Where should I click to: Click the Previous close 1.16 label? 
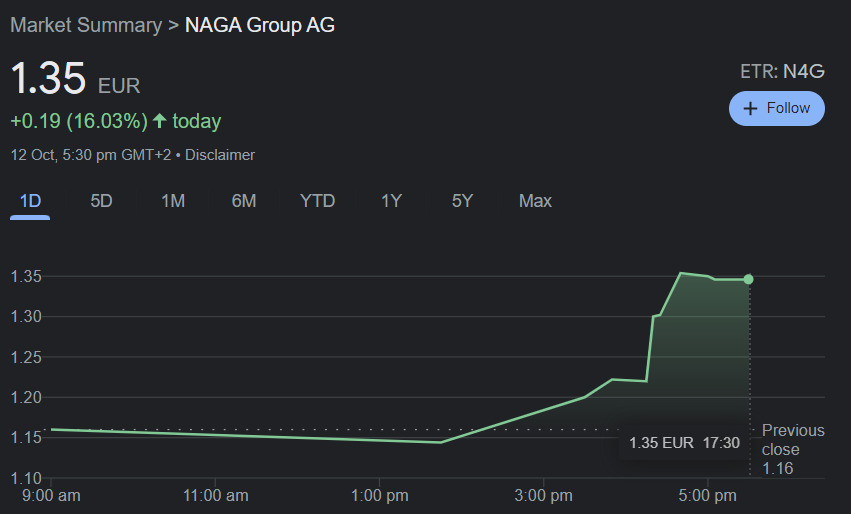pos(793,449)
